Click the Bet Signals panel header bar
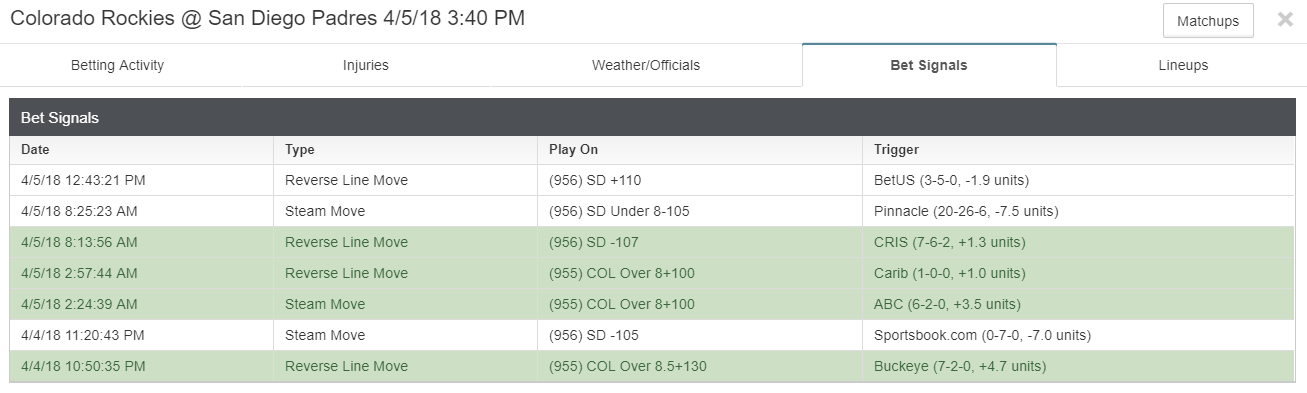This screenshot has width=1307, height=393. 652,117
